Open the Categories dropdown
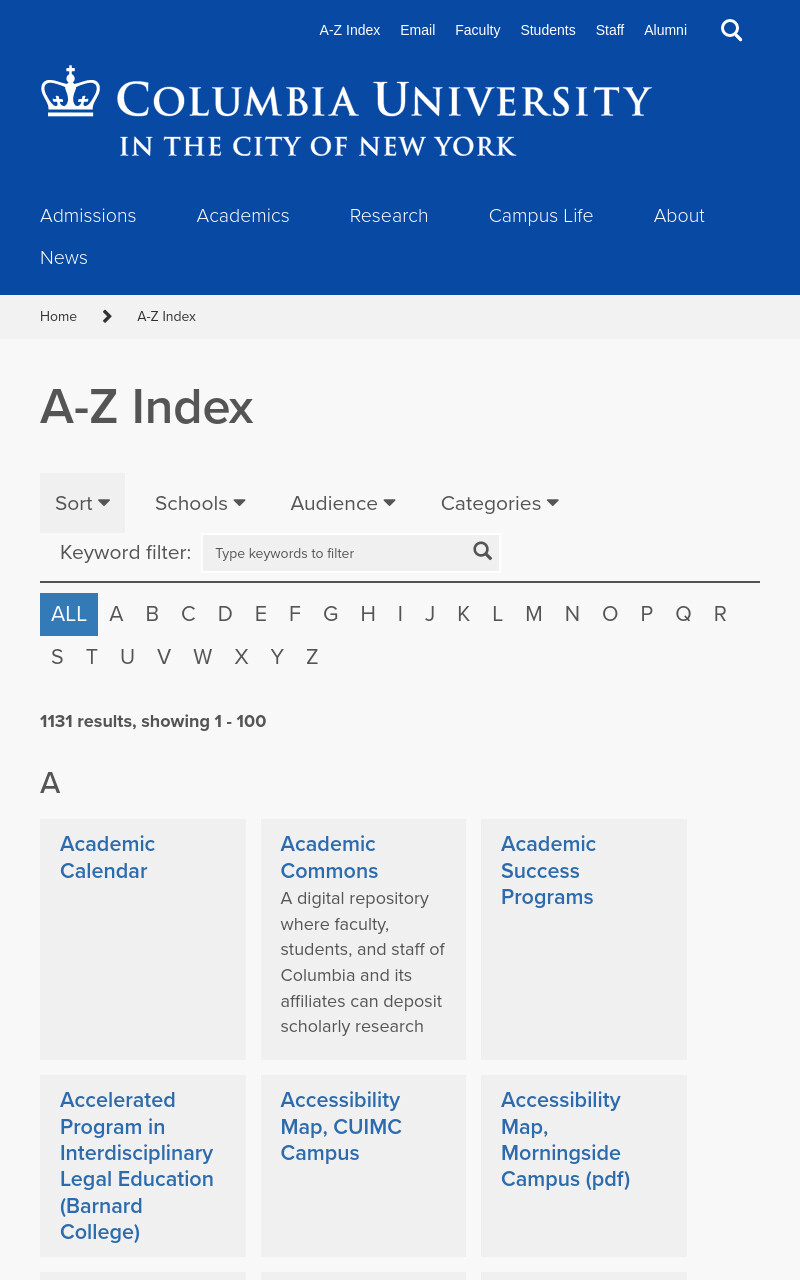 pos(500,503)
